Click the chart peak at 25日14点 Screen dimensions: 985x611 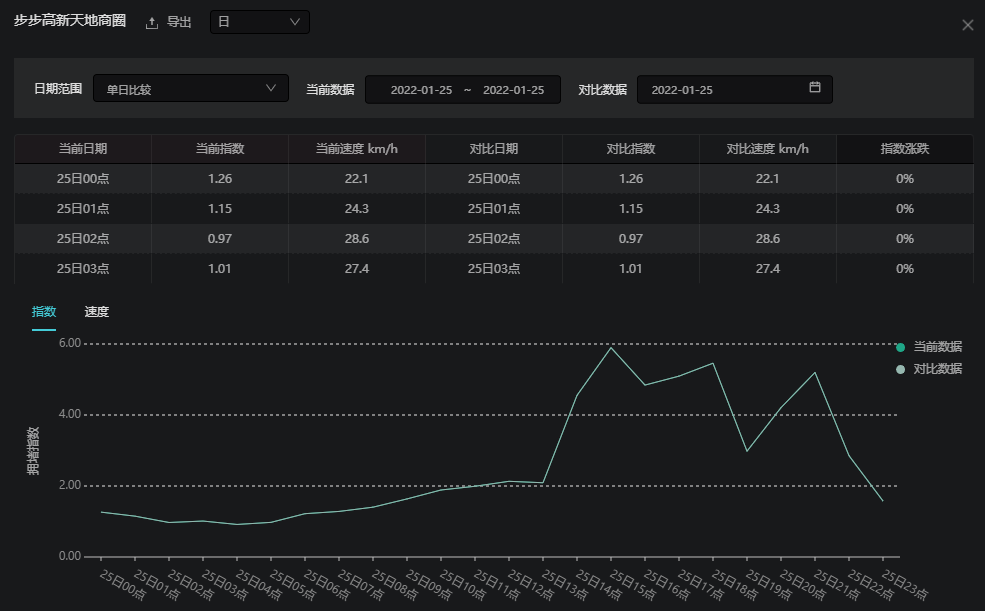point(611,348)
